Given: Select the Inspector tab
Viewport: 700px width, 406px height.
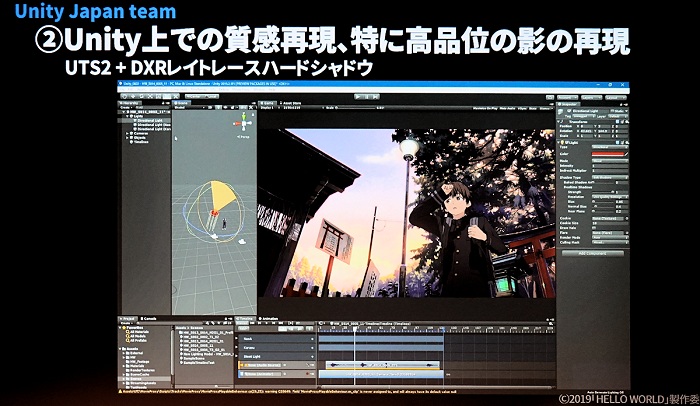Looking at the screenshot, I should tap(568, 104).
